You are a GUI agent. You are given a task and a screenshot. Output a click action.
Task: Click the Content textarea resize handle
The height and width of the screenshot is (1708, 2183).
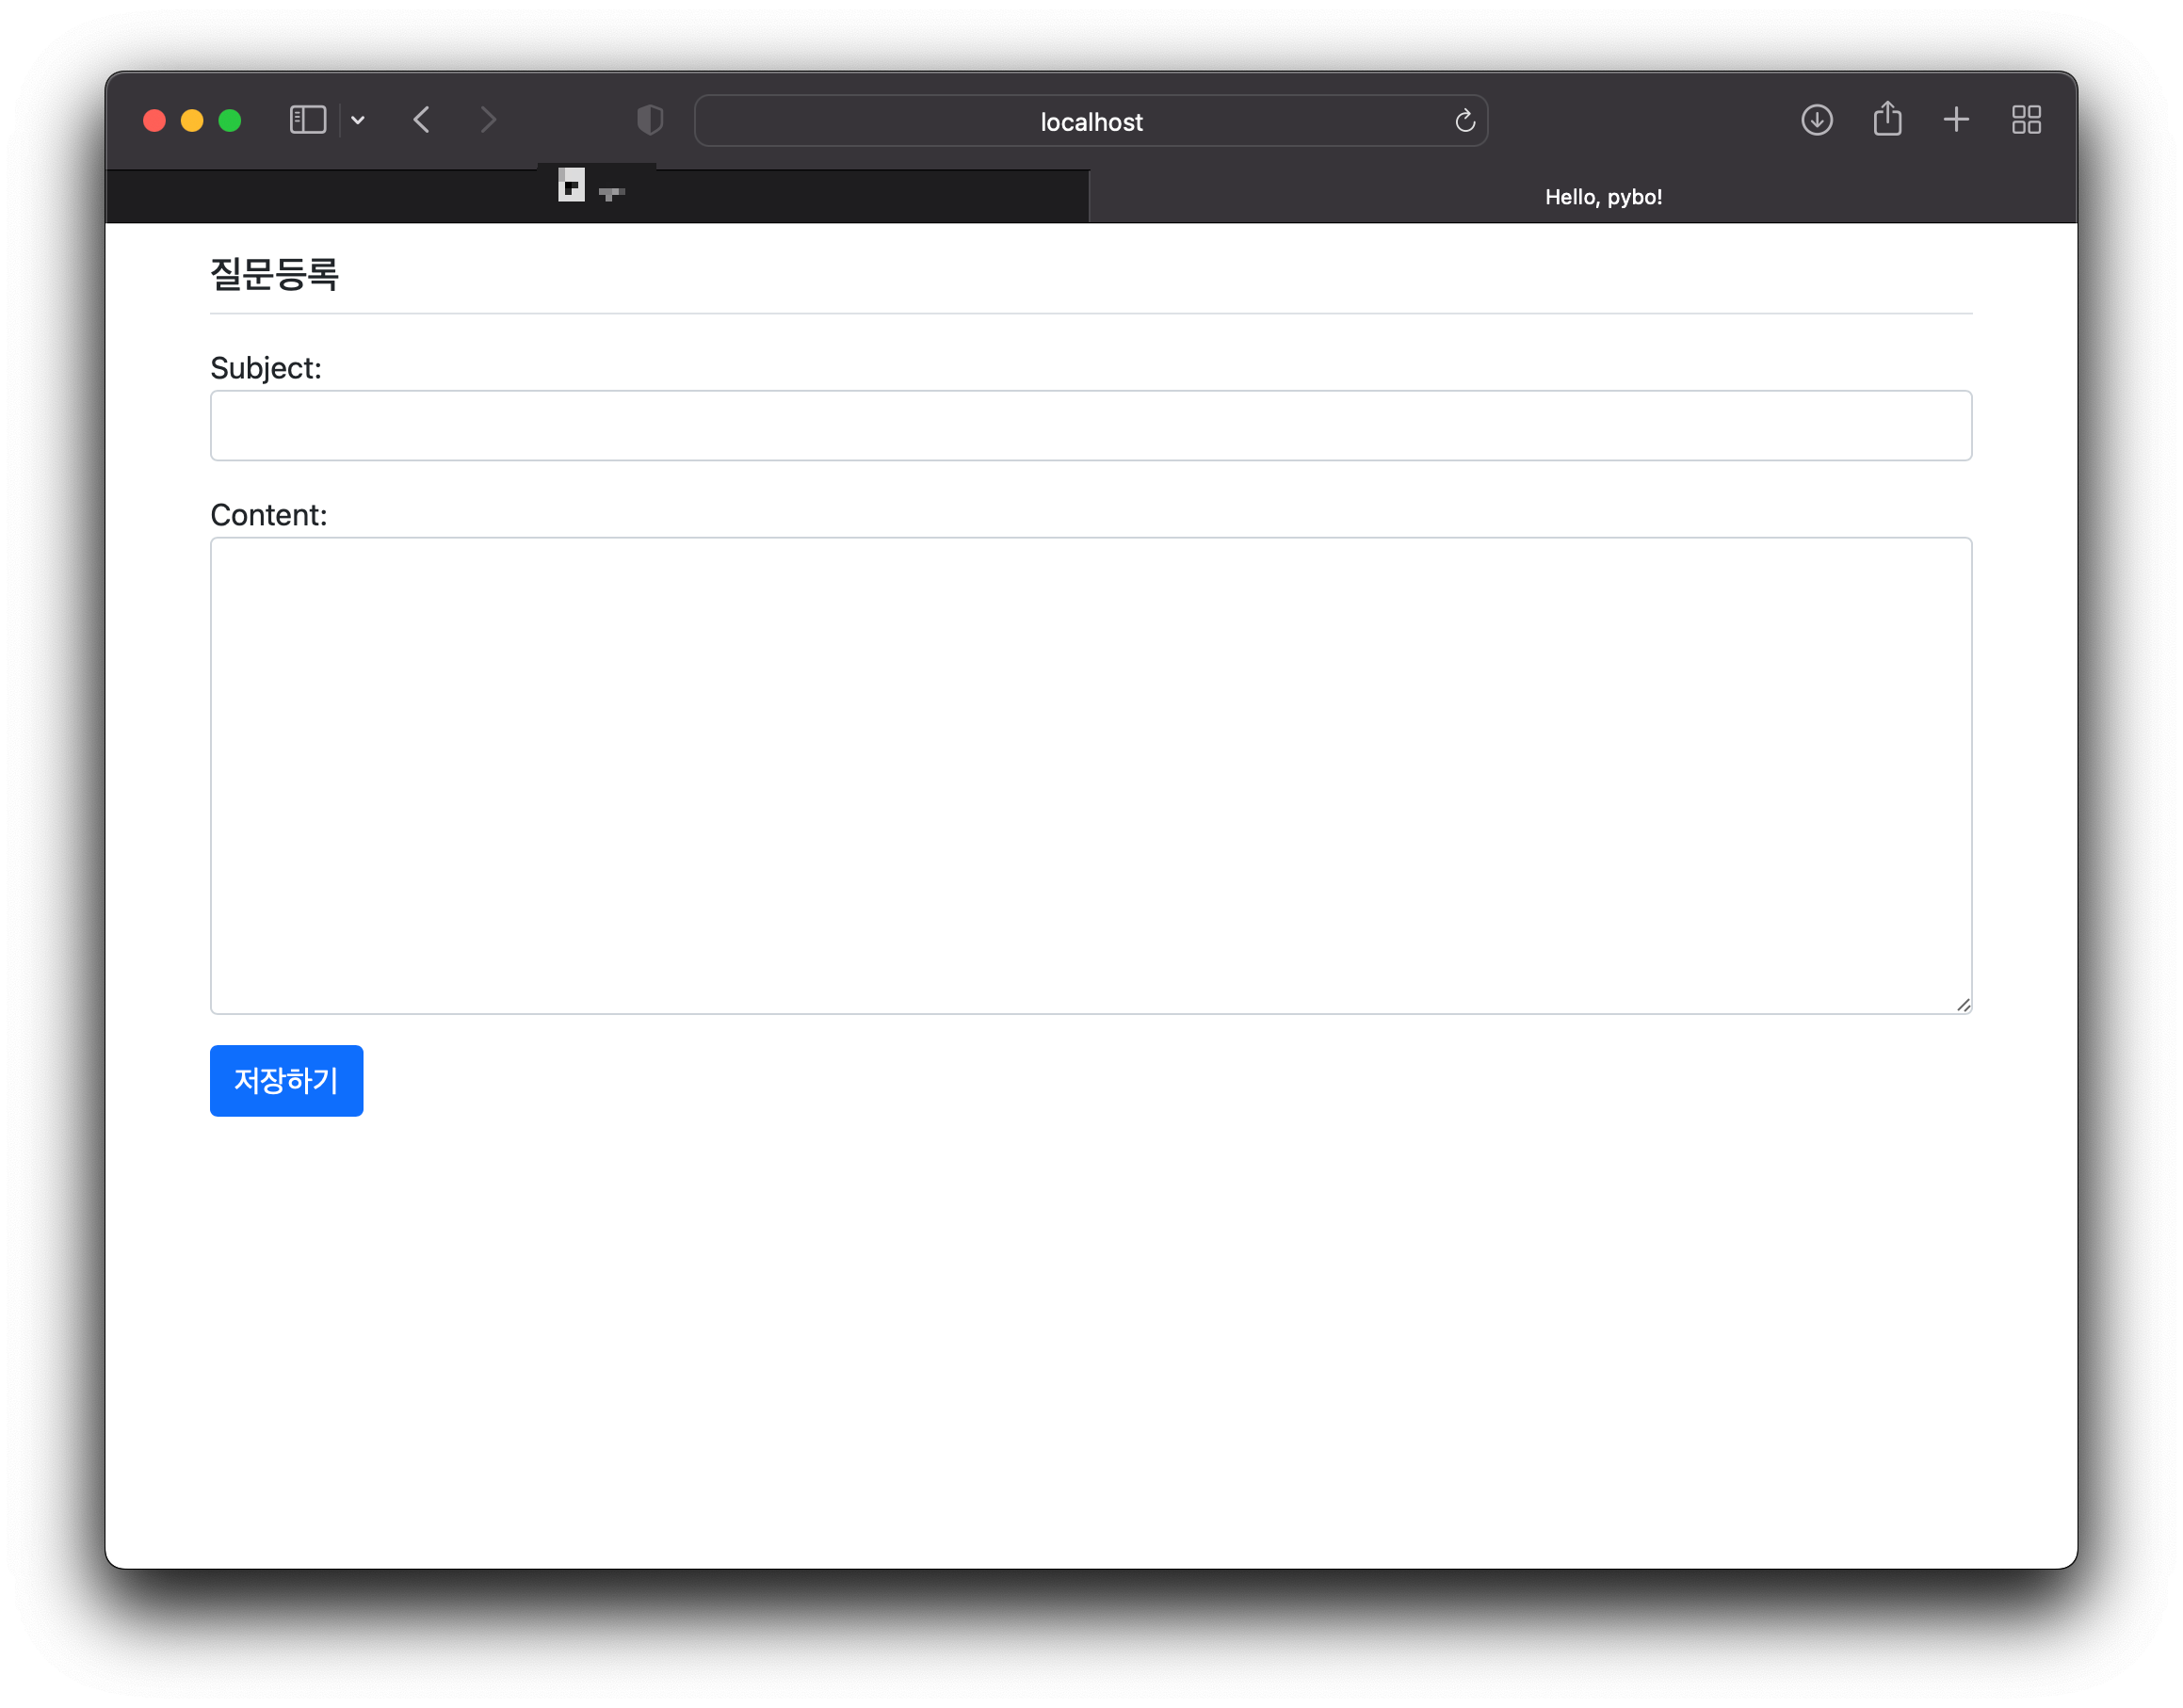click(x=1963, y=1005)
